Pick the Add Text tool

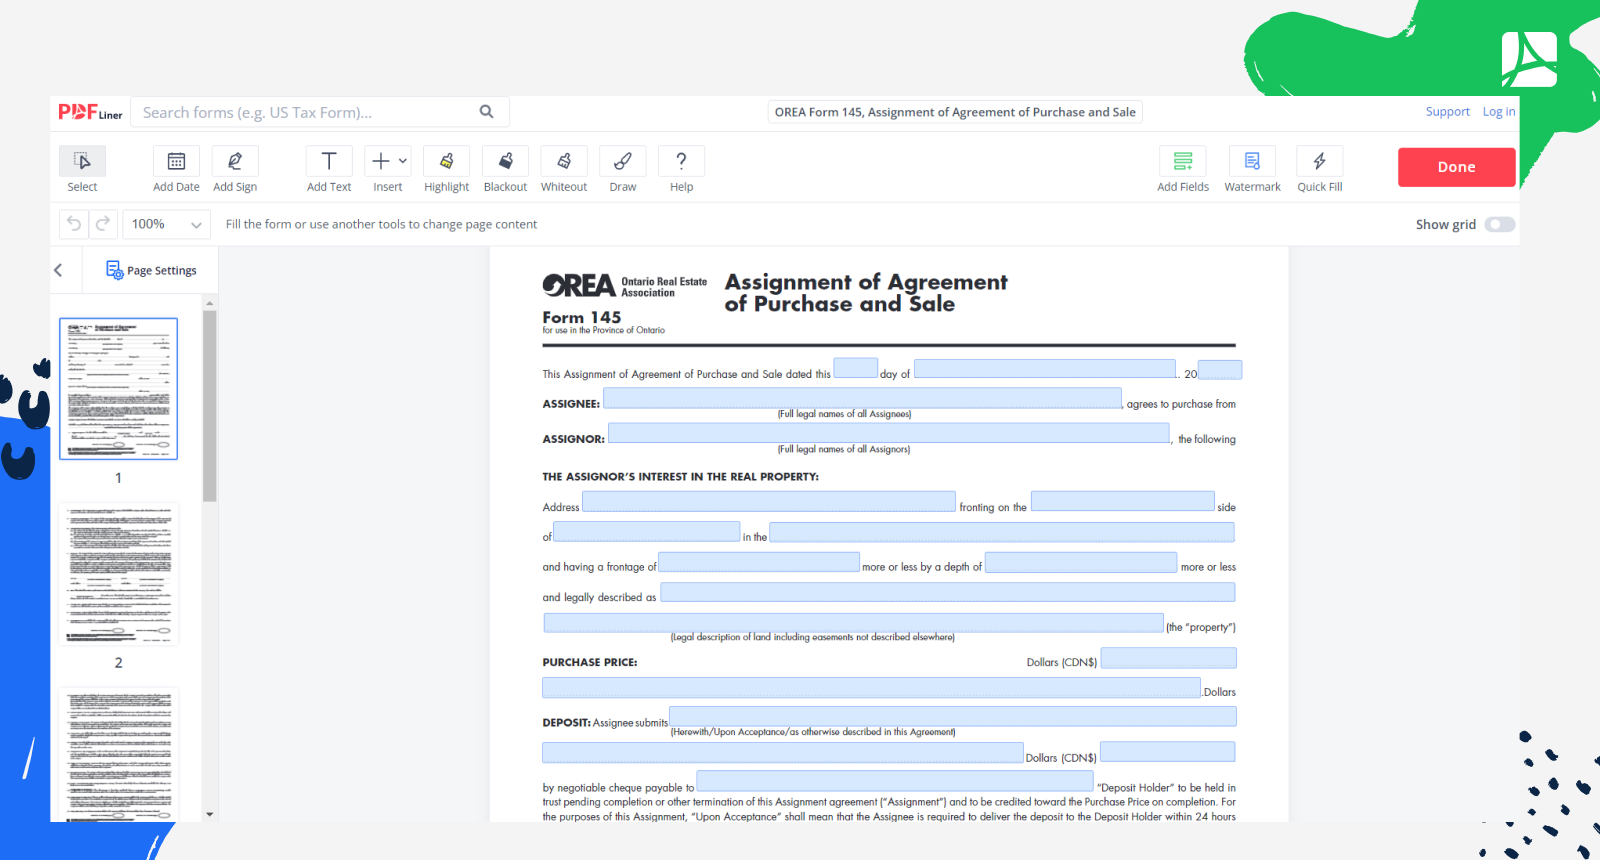(329, 170)
